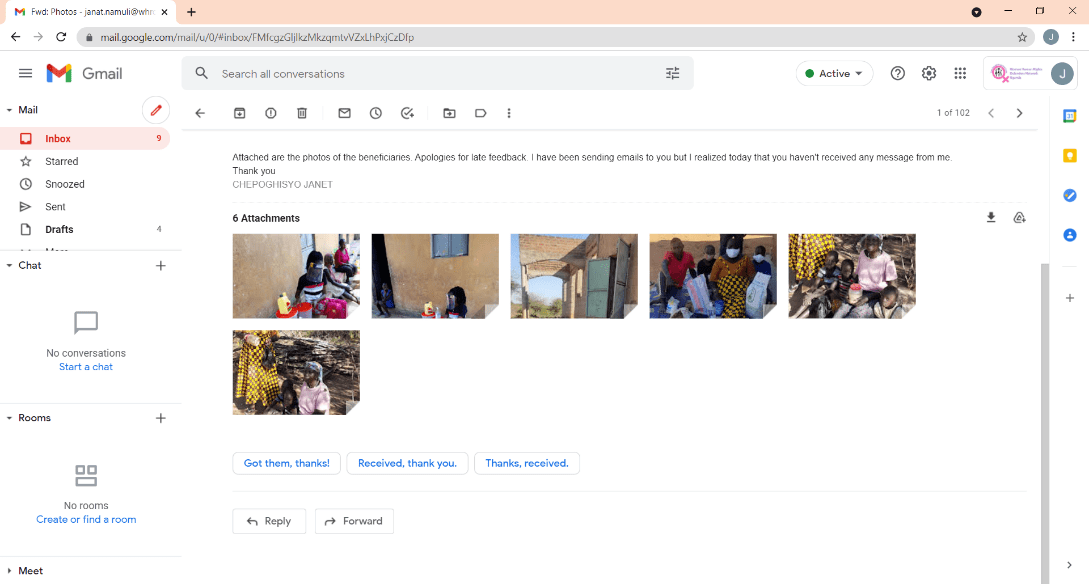Download all attachments
Viewport: 1089px width, 584px height.
[991, 217]
